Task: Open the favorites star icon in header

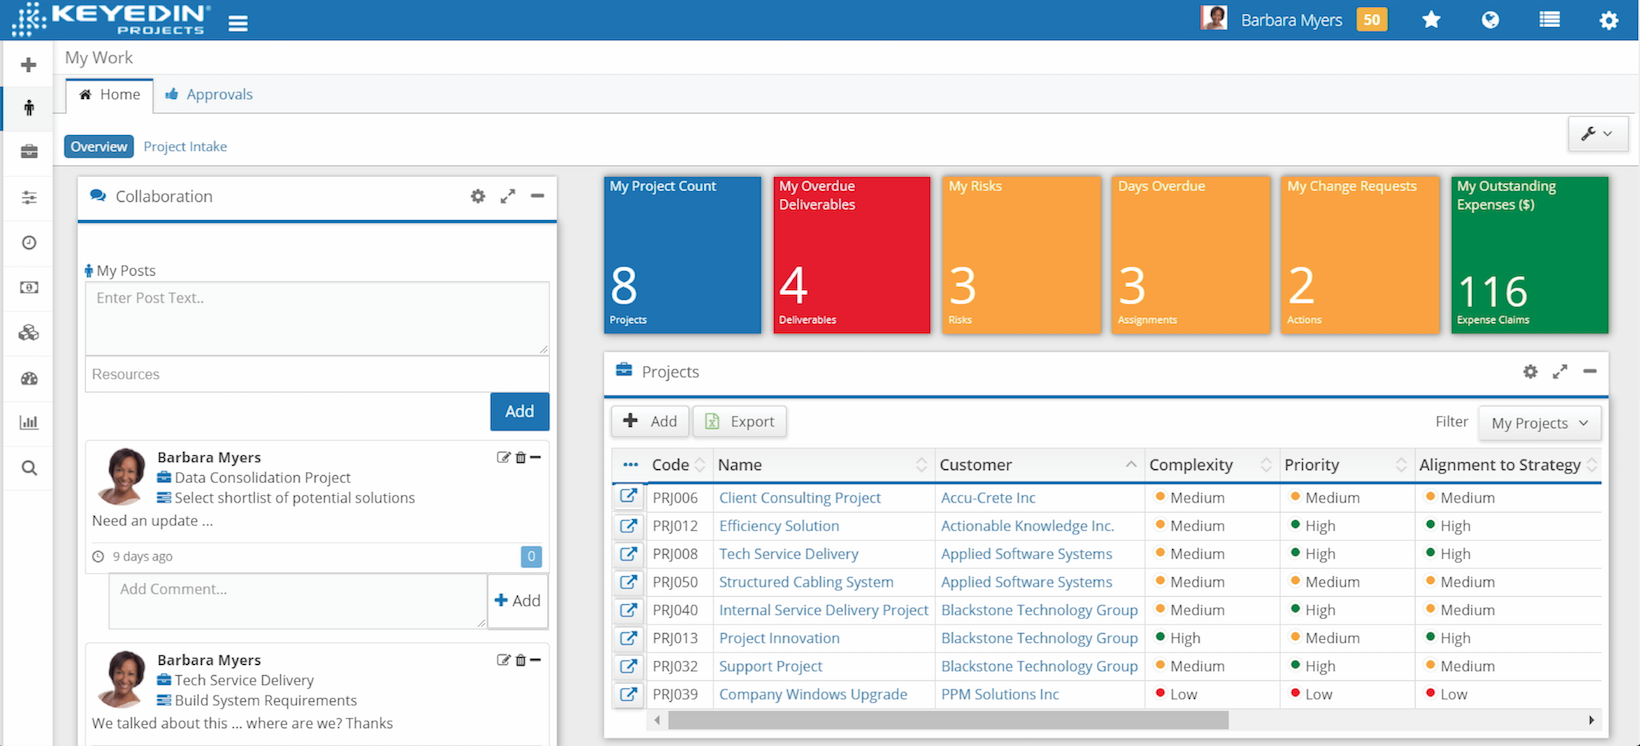Action: click(1431, 20)
